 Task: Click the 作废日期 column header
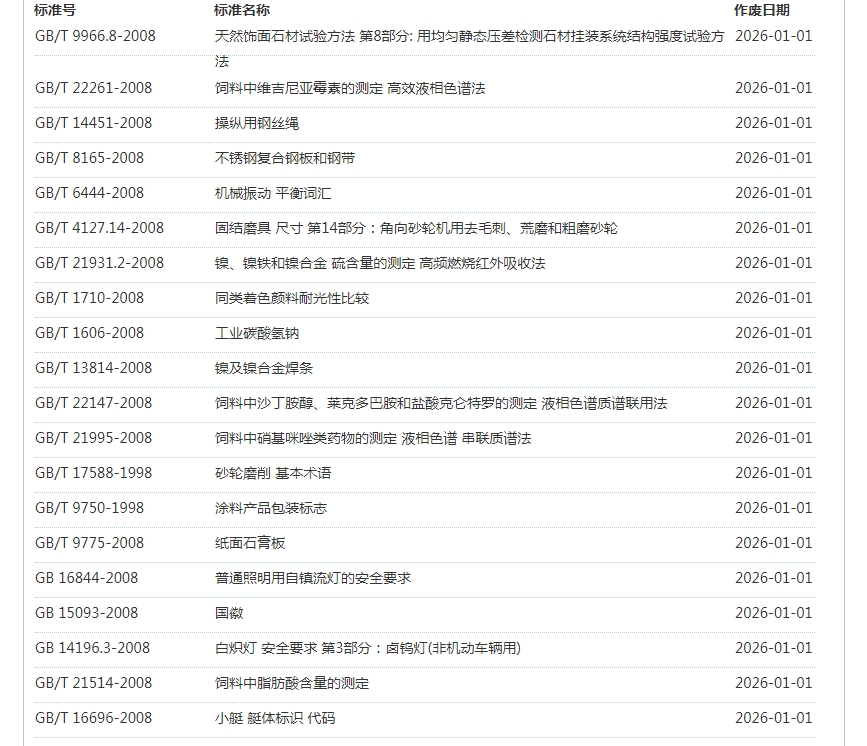(761, 11)
